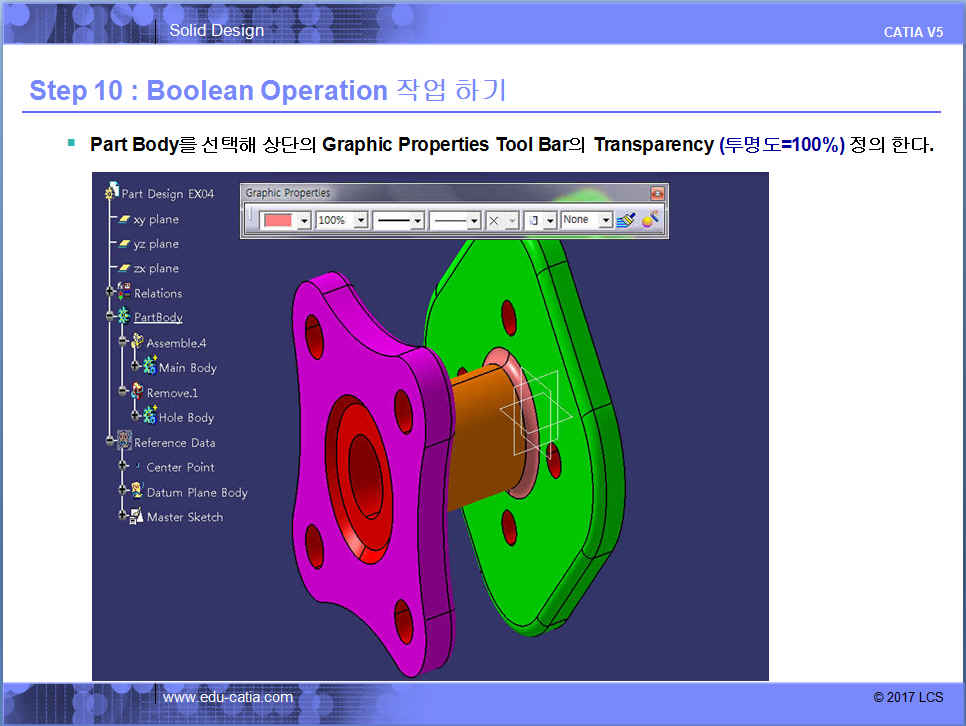Click the Graphic Properties Wizard icon
Screen dimensions: 966x726
coord(650,220)
